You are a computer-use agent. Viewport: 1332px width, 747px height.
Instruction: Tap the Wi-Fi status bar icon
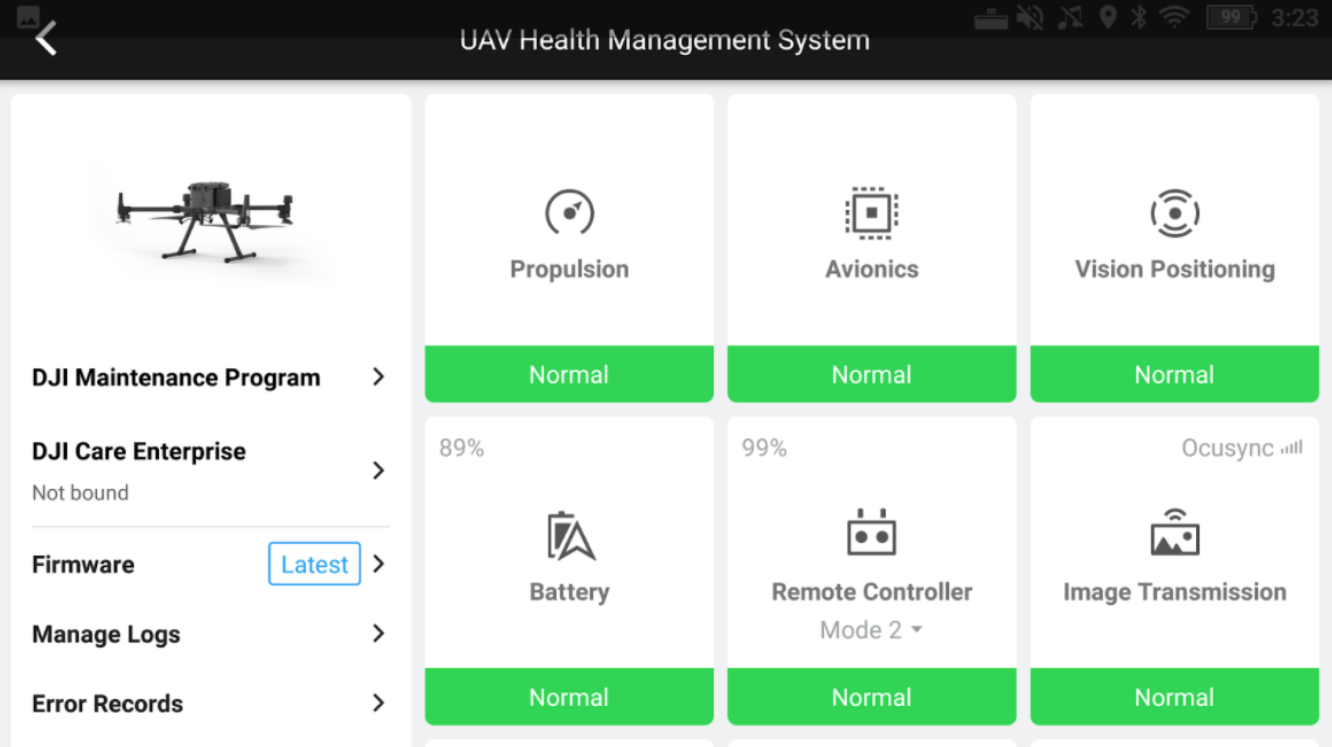click(1174, 17)
